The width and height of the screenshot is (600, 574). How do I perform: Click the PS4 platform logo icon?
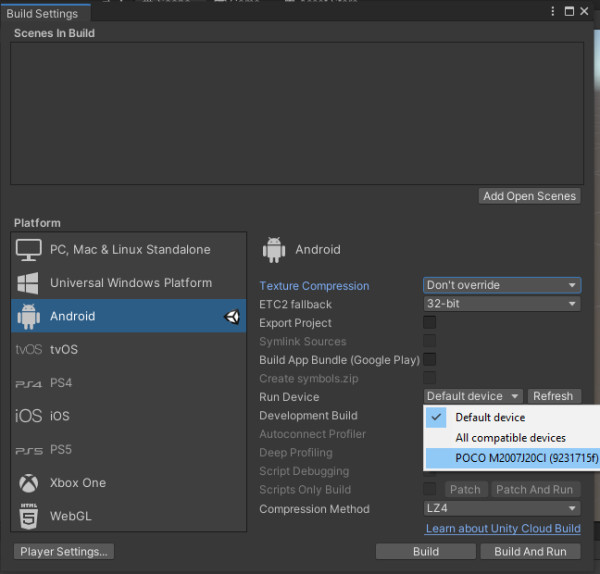[x=28, y=383]
